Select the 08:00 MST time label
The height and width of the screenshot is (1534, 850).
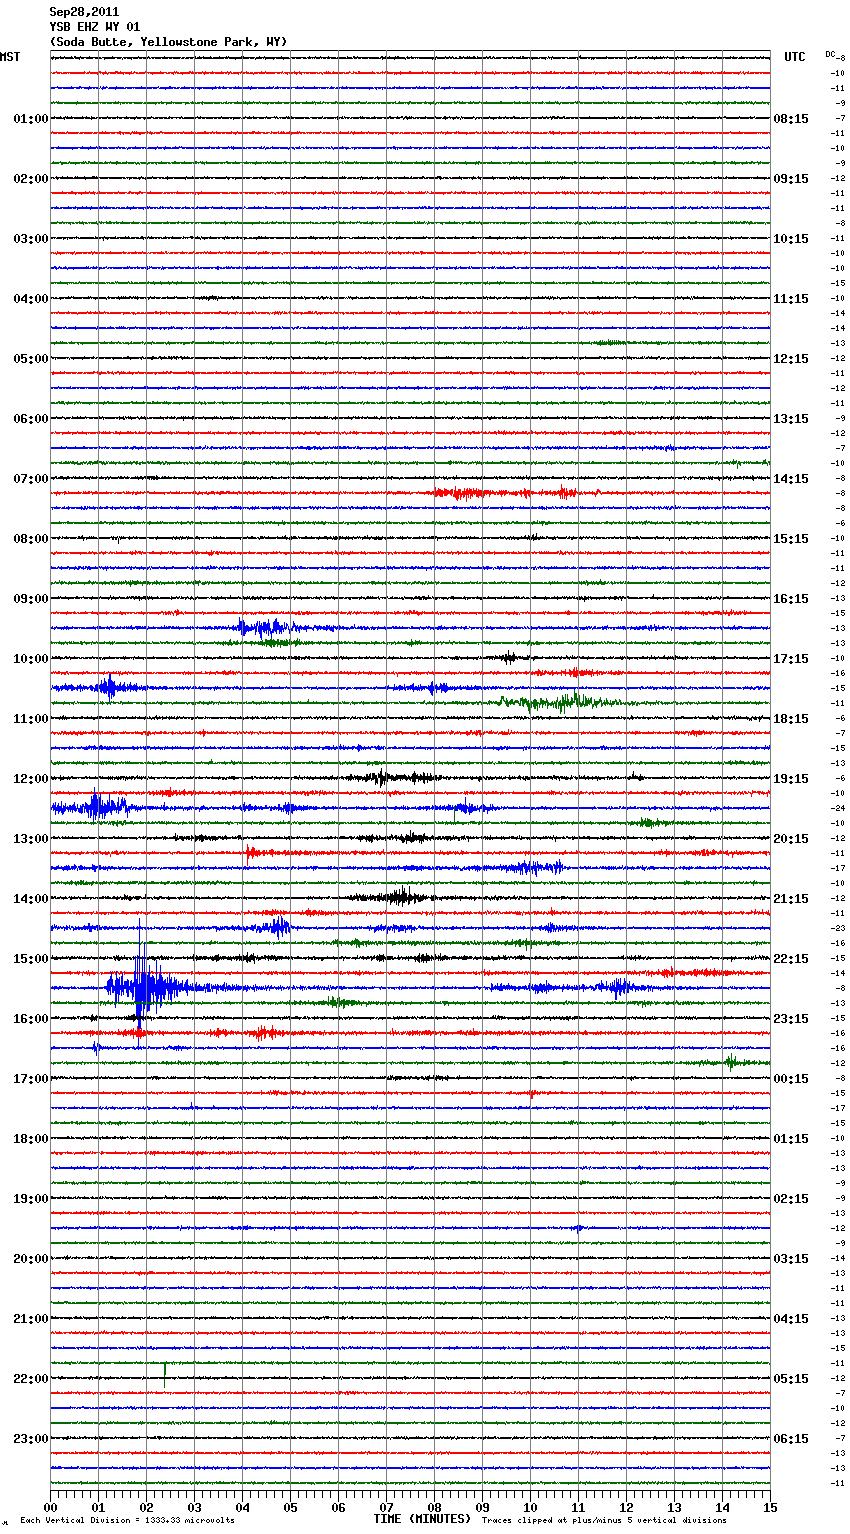click(31, 539)
